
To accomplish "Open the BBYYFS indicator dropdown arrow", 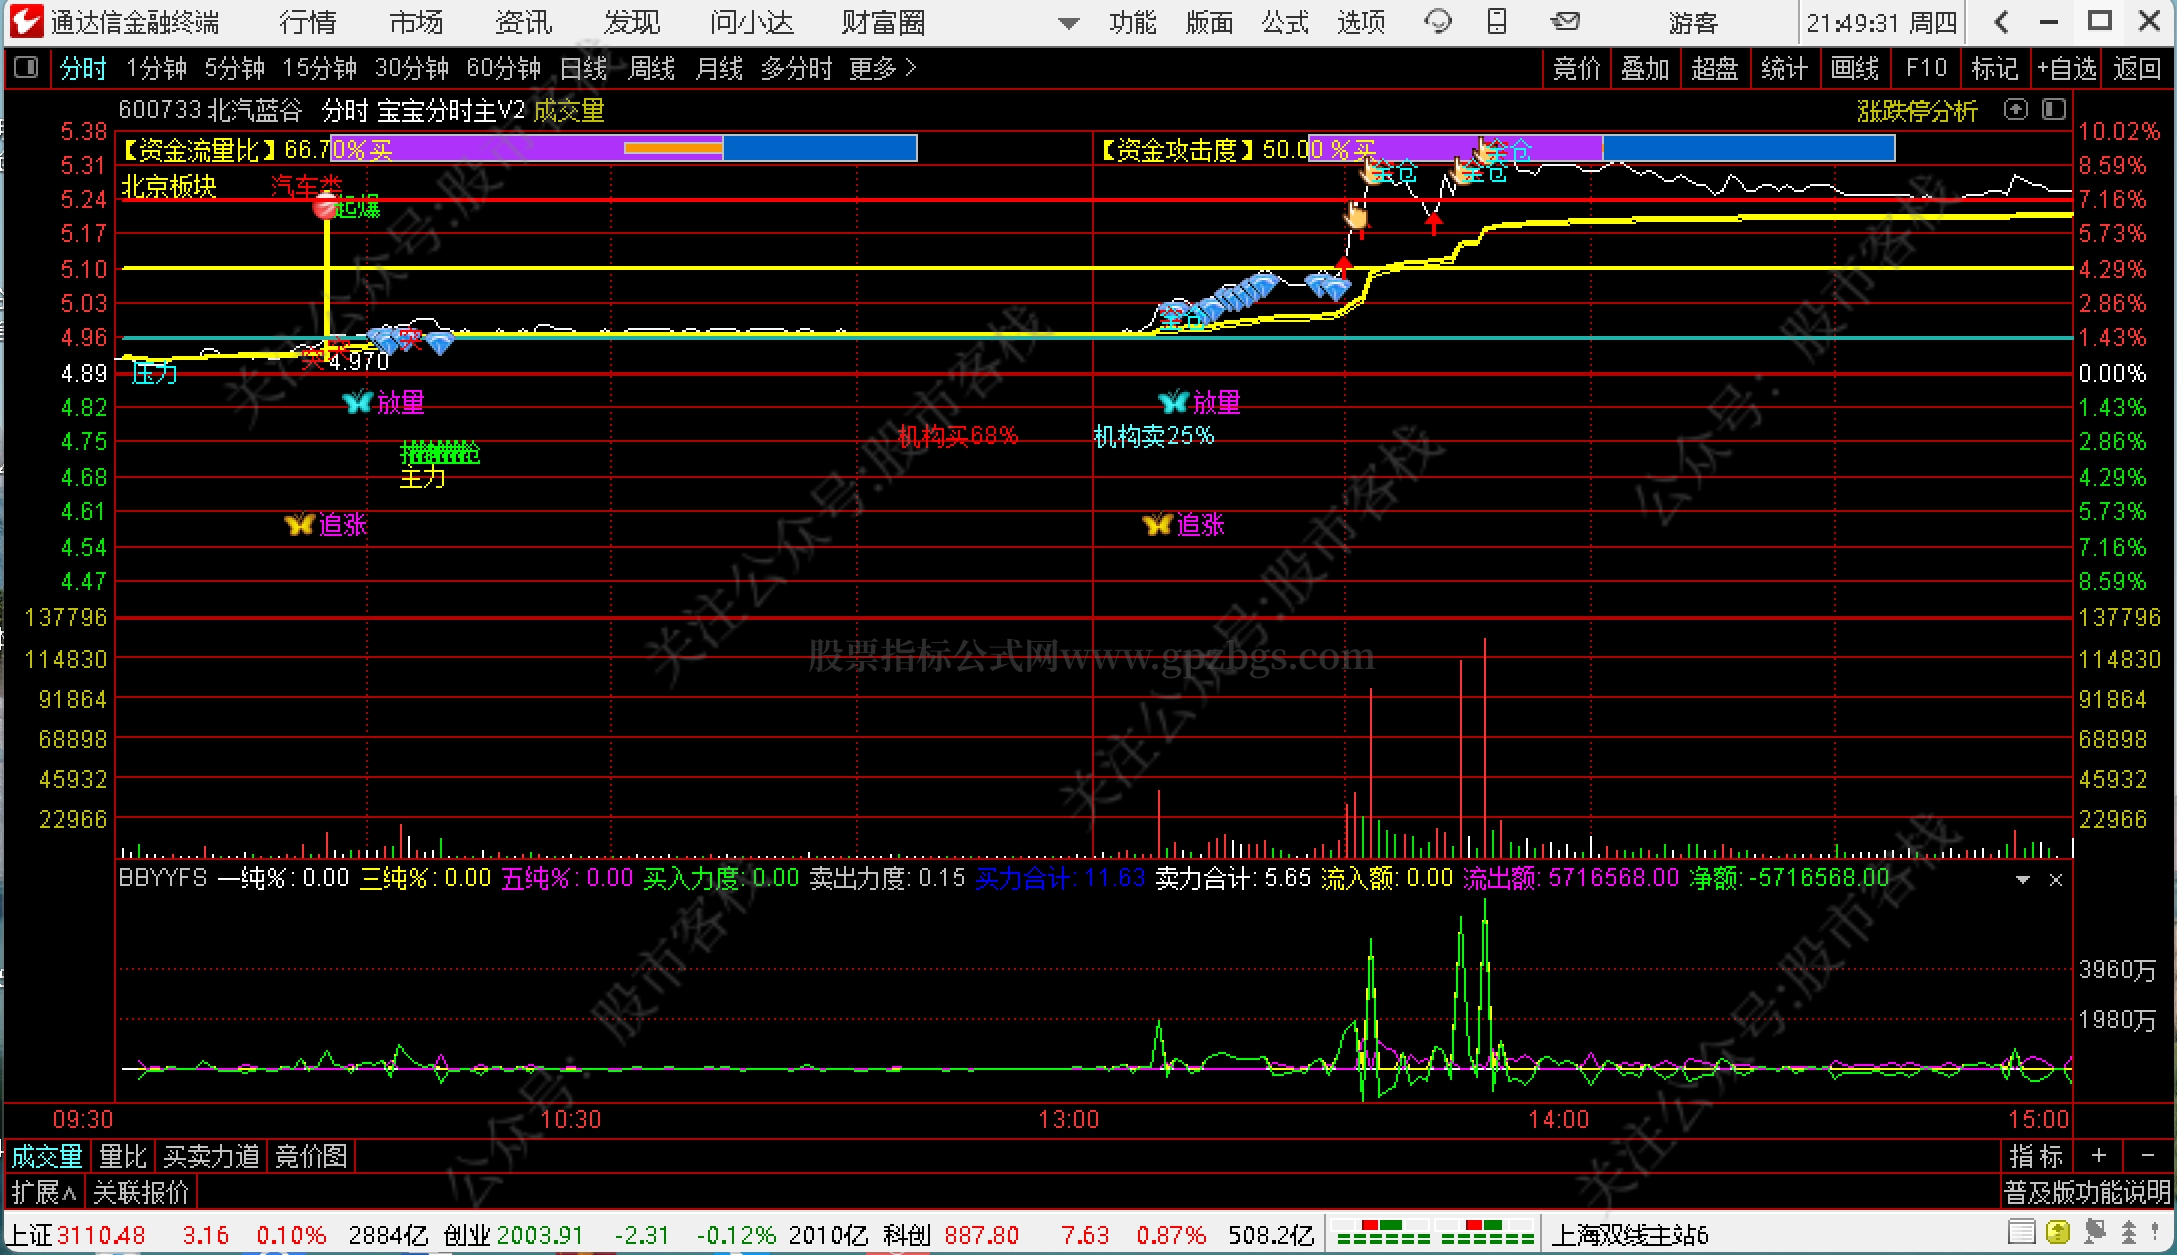I will 2023,880.
